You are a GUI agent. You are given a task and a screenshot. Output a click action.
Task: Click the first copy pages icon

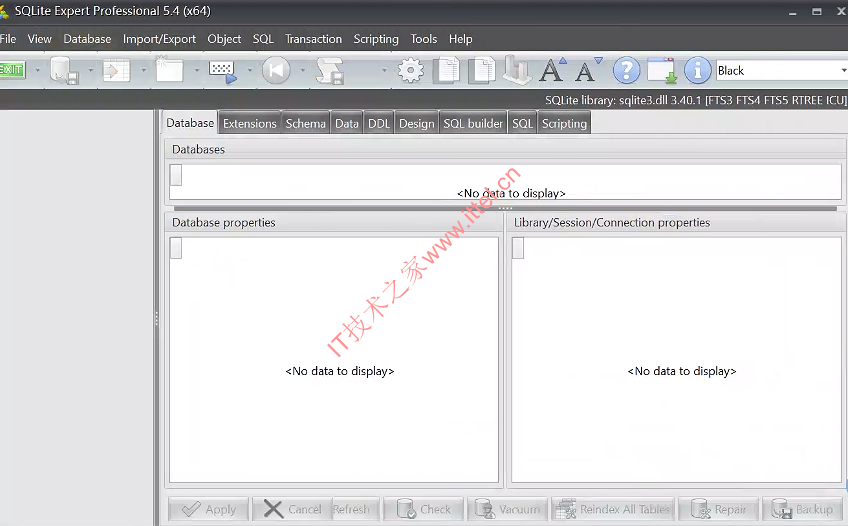[x=448, y=70]
